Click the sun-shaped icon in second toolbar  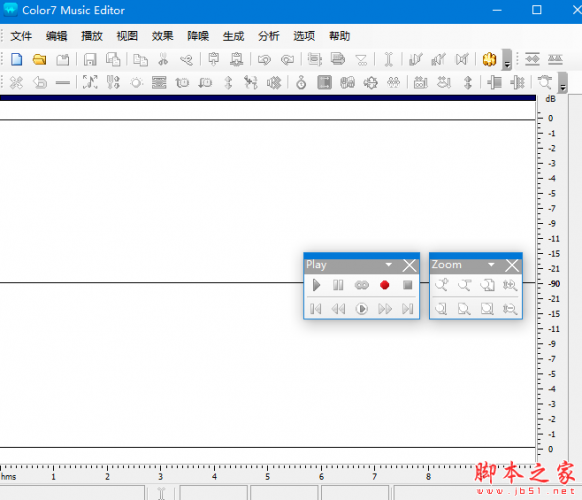click(136, 82)
